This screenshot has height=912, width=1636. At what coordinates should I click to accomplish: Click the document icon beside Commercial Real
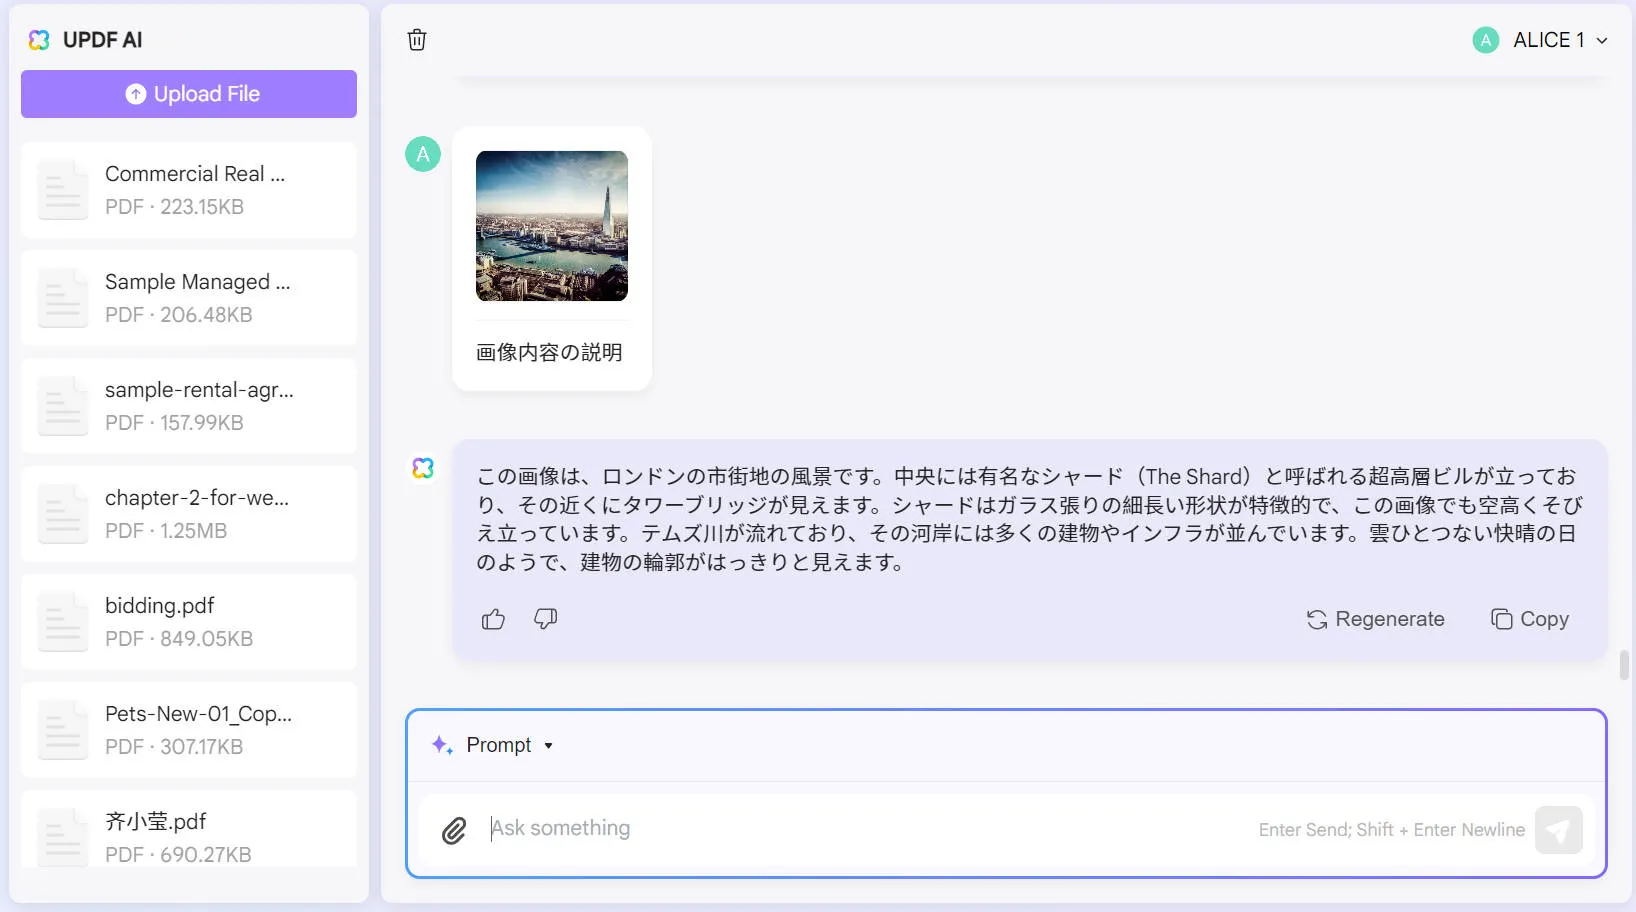63,190
